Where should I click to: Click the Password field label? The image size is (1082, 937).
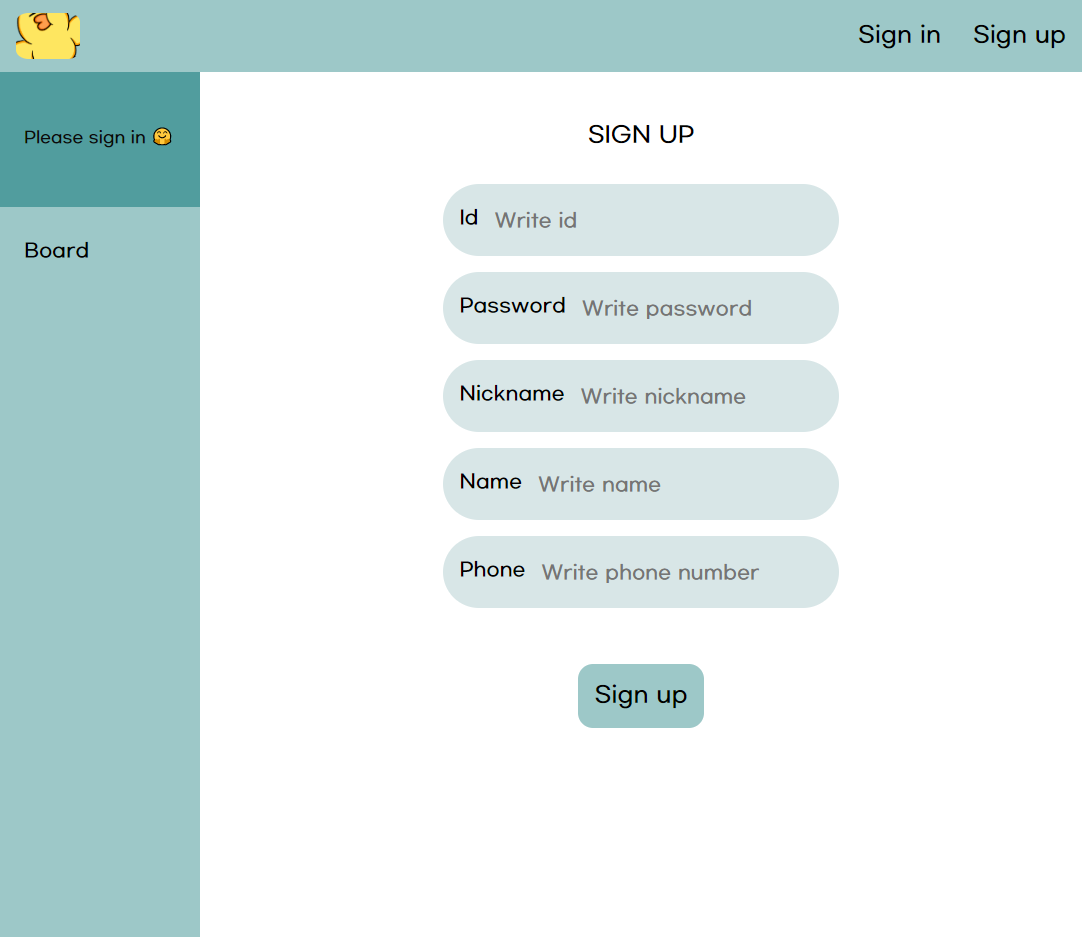(x=512, y=306)
